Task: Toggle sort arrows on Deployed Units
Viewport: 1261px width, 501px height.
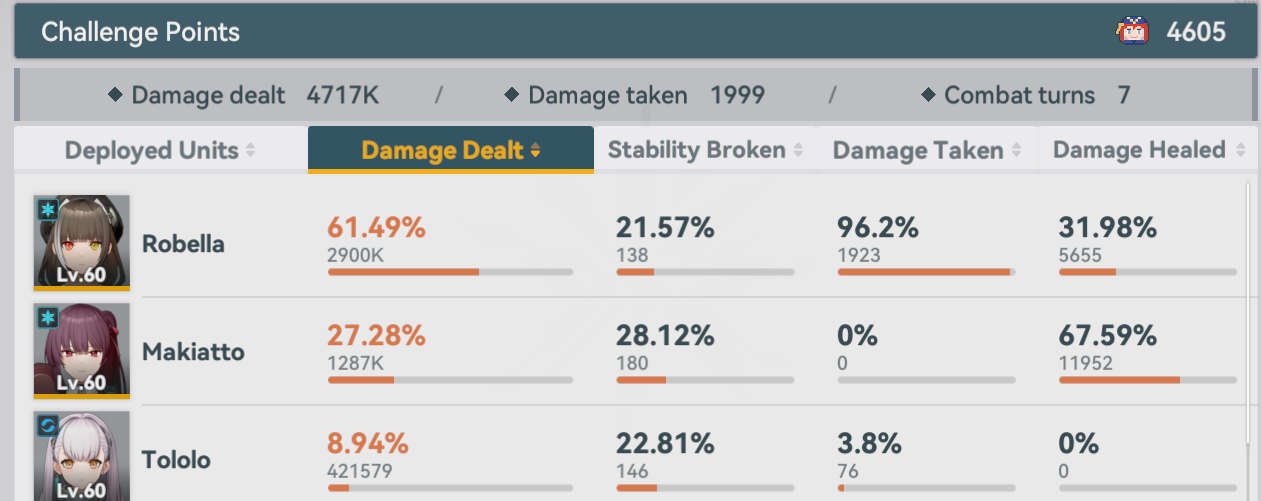Action: click(x=251, y=151)
